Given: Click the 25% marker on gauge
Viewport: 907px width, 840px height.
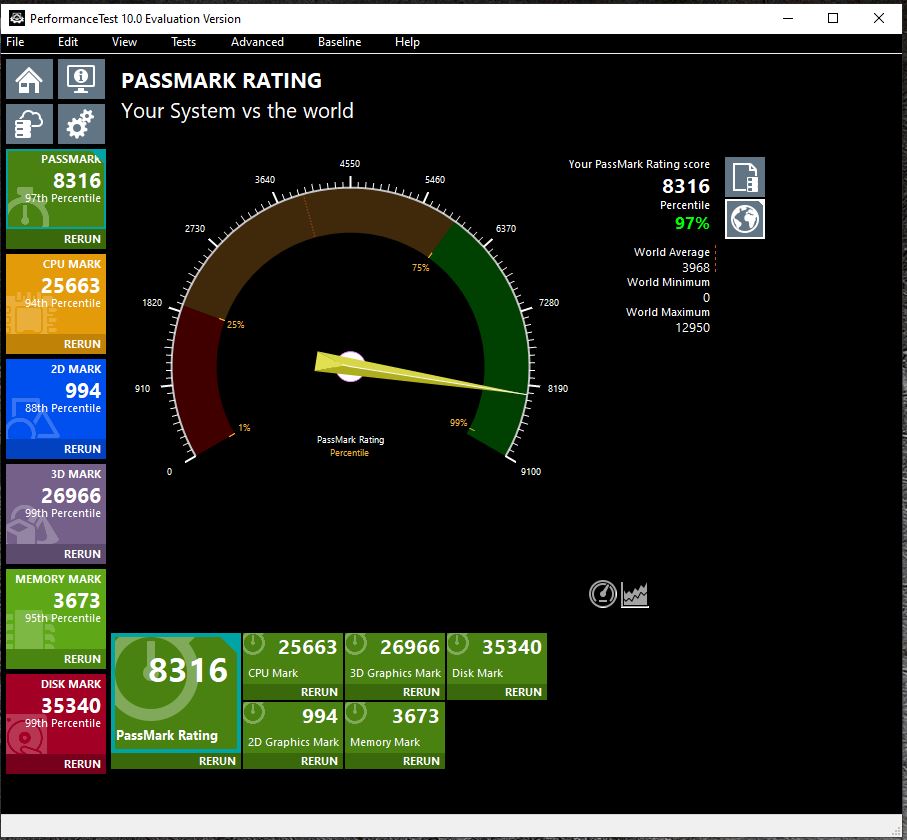Looking at the screenshot, I should tap(235, 325).
